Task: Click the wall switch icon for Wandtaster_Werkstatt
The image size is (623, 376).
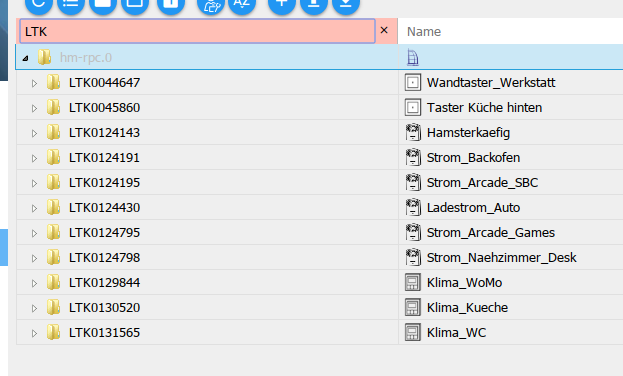Action: tap(413, 83)
